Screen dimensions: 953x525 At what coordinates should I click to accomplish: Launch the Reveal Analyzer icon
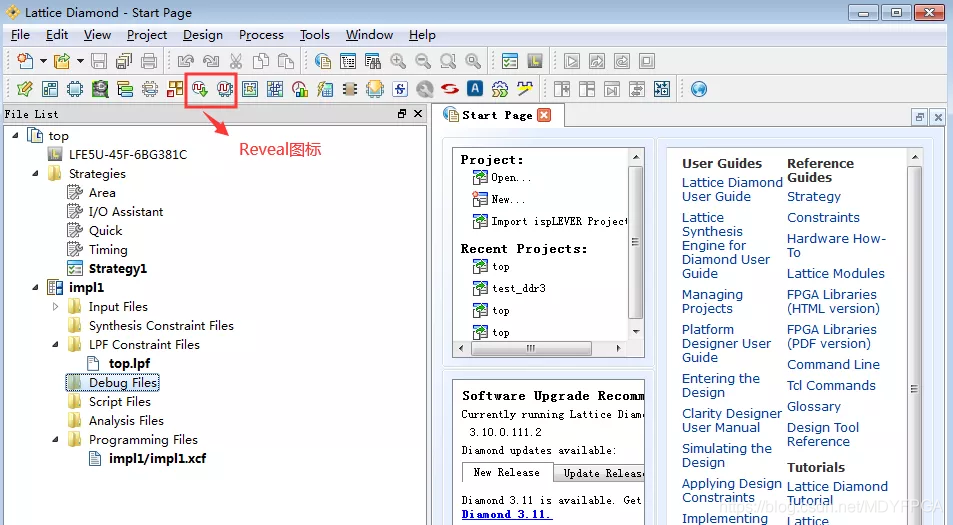(x=225, y=89)
